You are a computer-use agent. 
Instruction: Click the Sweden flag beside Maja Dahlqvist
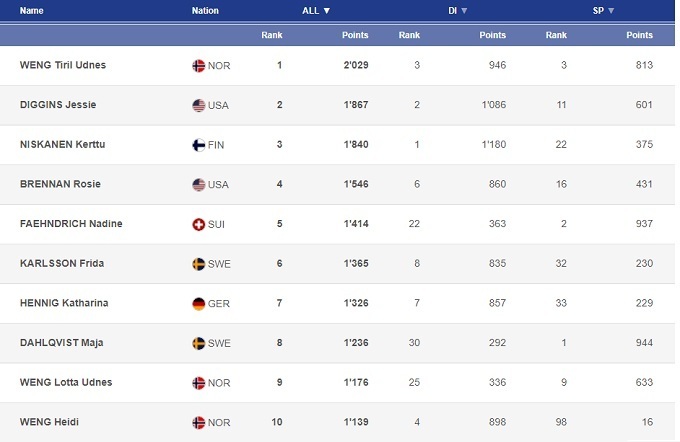[198, 343]
